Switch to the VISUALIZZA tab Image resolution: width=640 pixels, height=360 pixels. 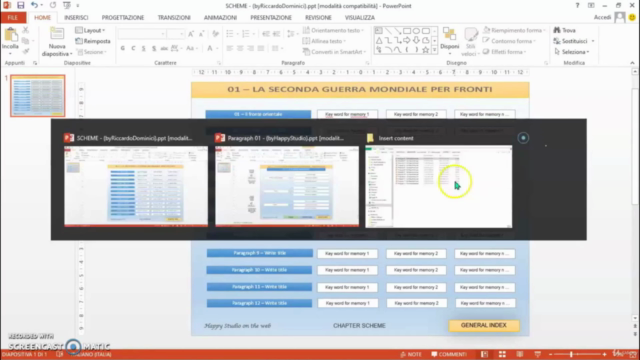tap(360, 18)
